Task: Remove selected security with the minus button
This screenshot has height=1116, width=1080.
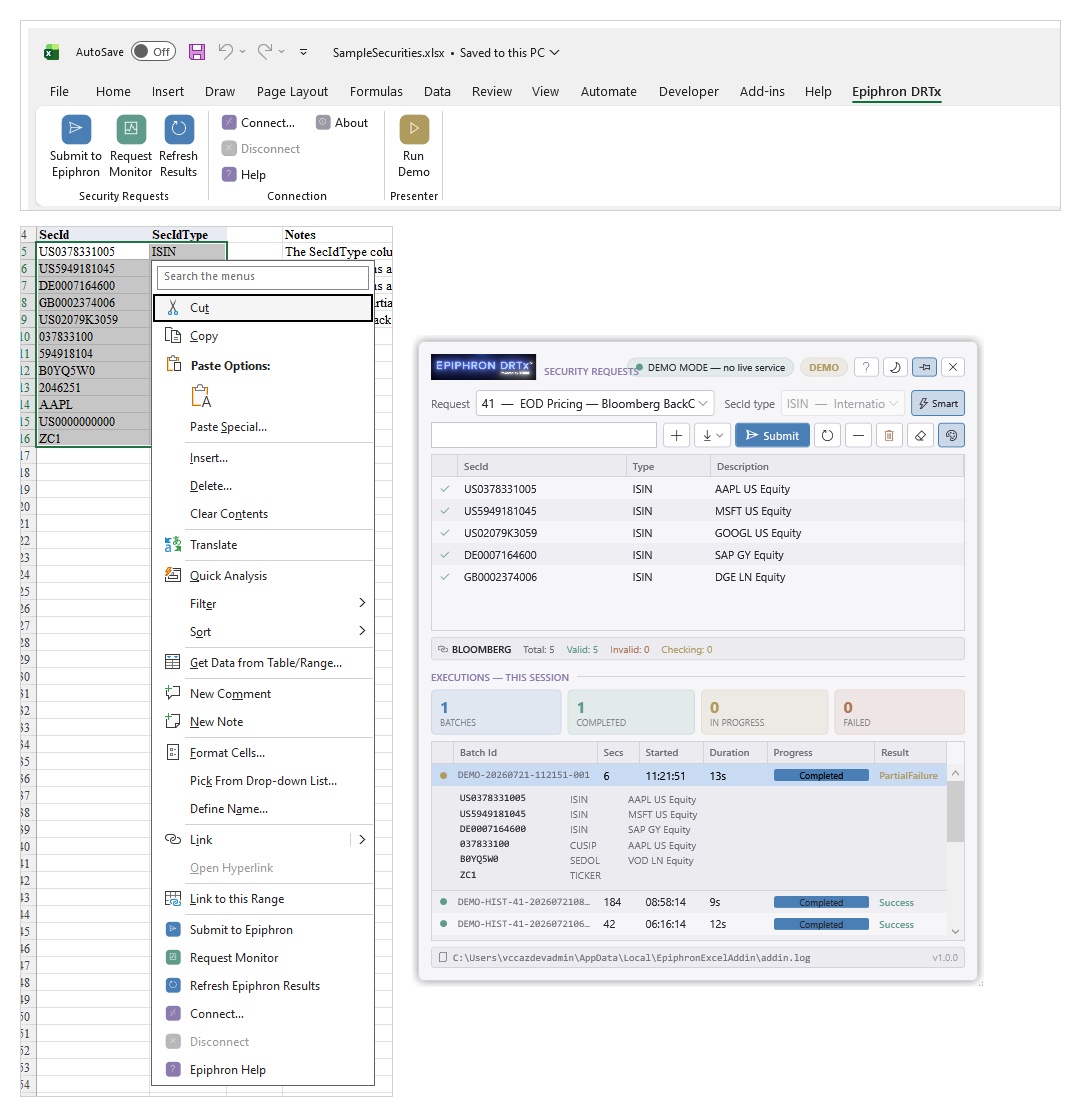Action: (859, 436)
